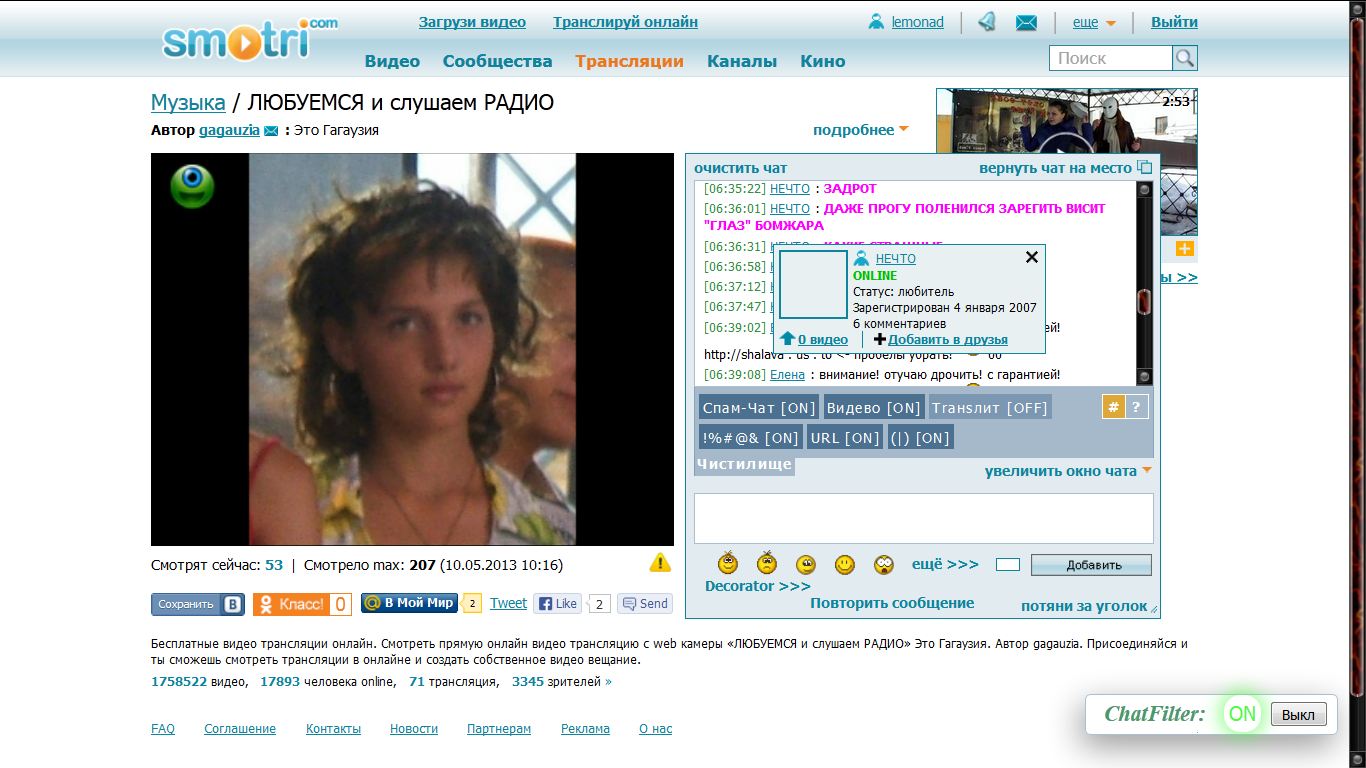Click the plus icon beside Добавить в друзья
Screen dimensions: 1366x768
click(x=880, y=339)
